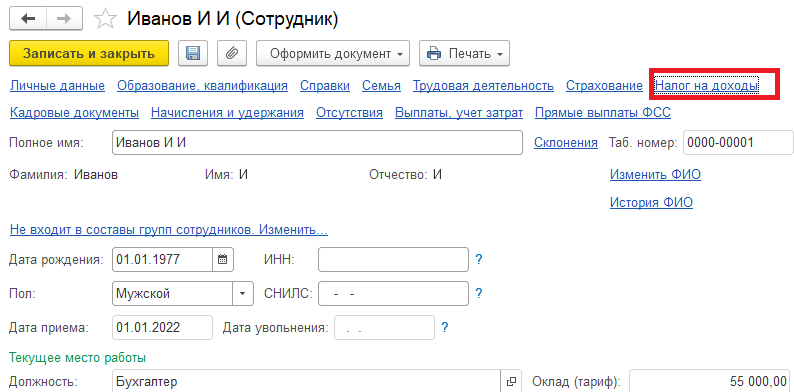This screenshot has width=794, height=392.
Task: Click the Дата приема field
Action: point(162,327)
